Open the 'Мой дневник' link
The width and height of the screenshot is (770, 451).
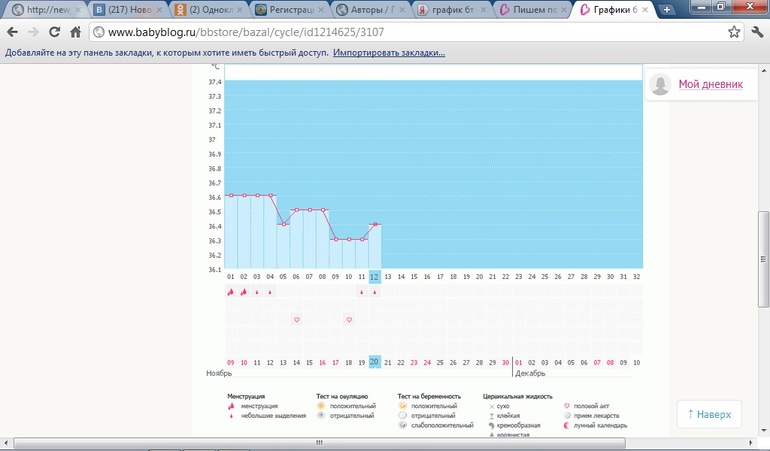pyautogui.click(x=710, y=85)
